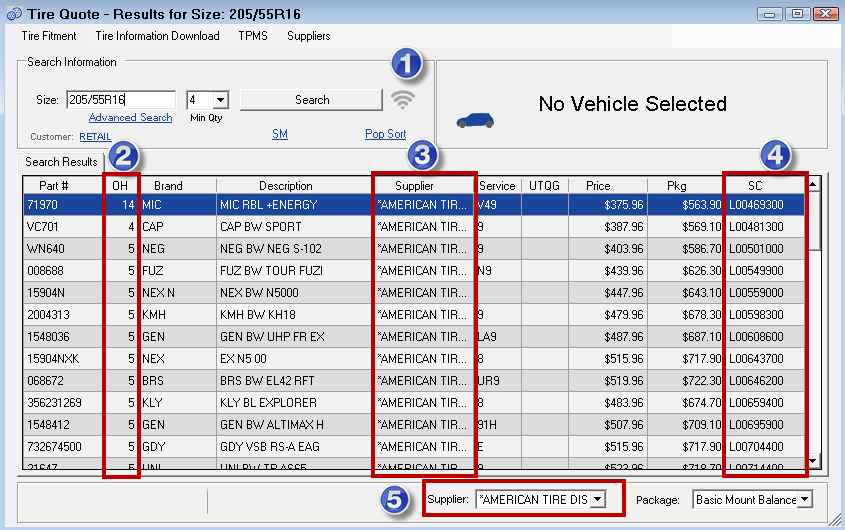Select the Search Results tab
Image resolution: width=845 pixels, height=530 pixels.
coord(61,162)
